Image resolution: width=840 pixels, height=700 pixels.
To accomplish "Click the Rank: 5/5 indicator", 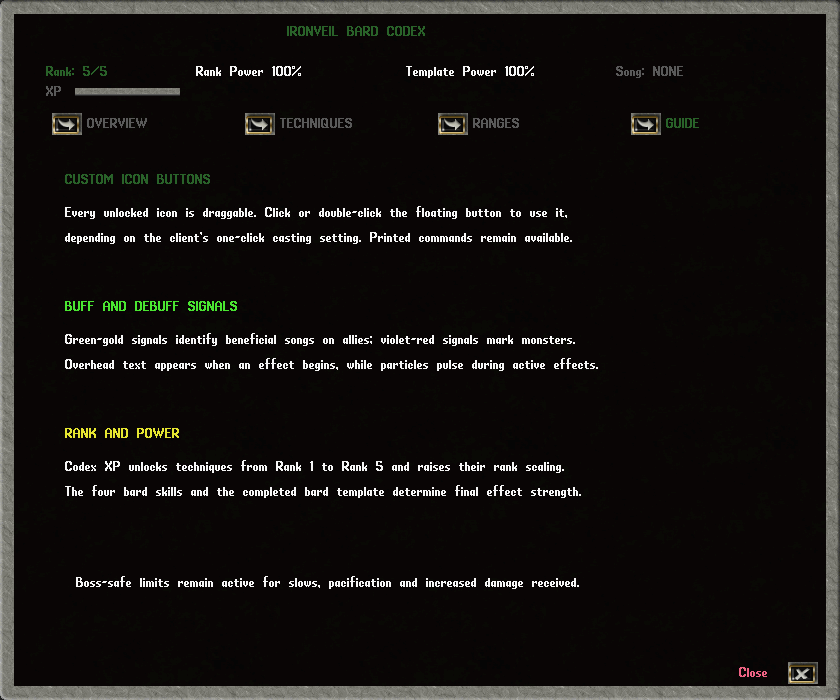I will 76,71.
